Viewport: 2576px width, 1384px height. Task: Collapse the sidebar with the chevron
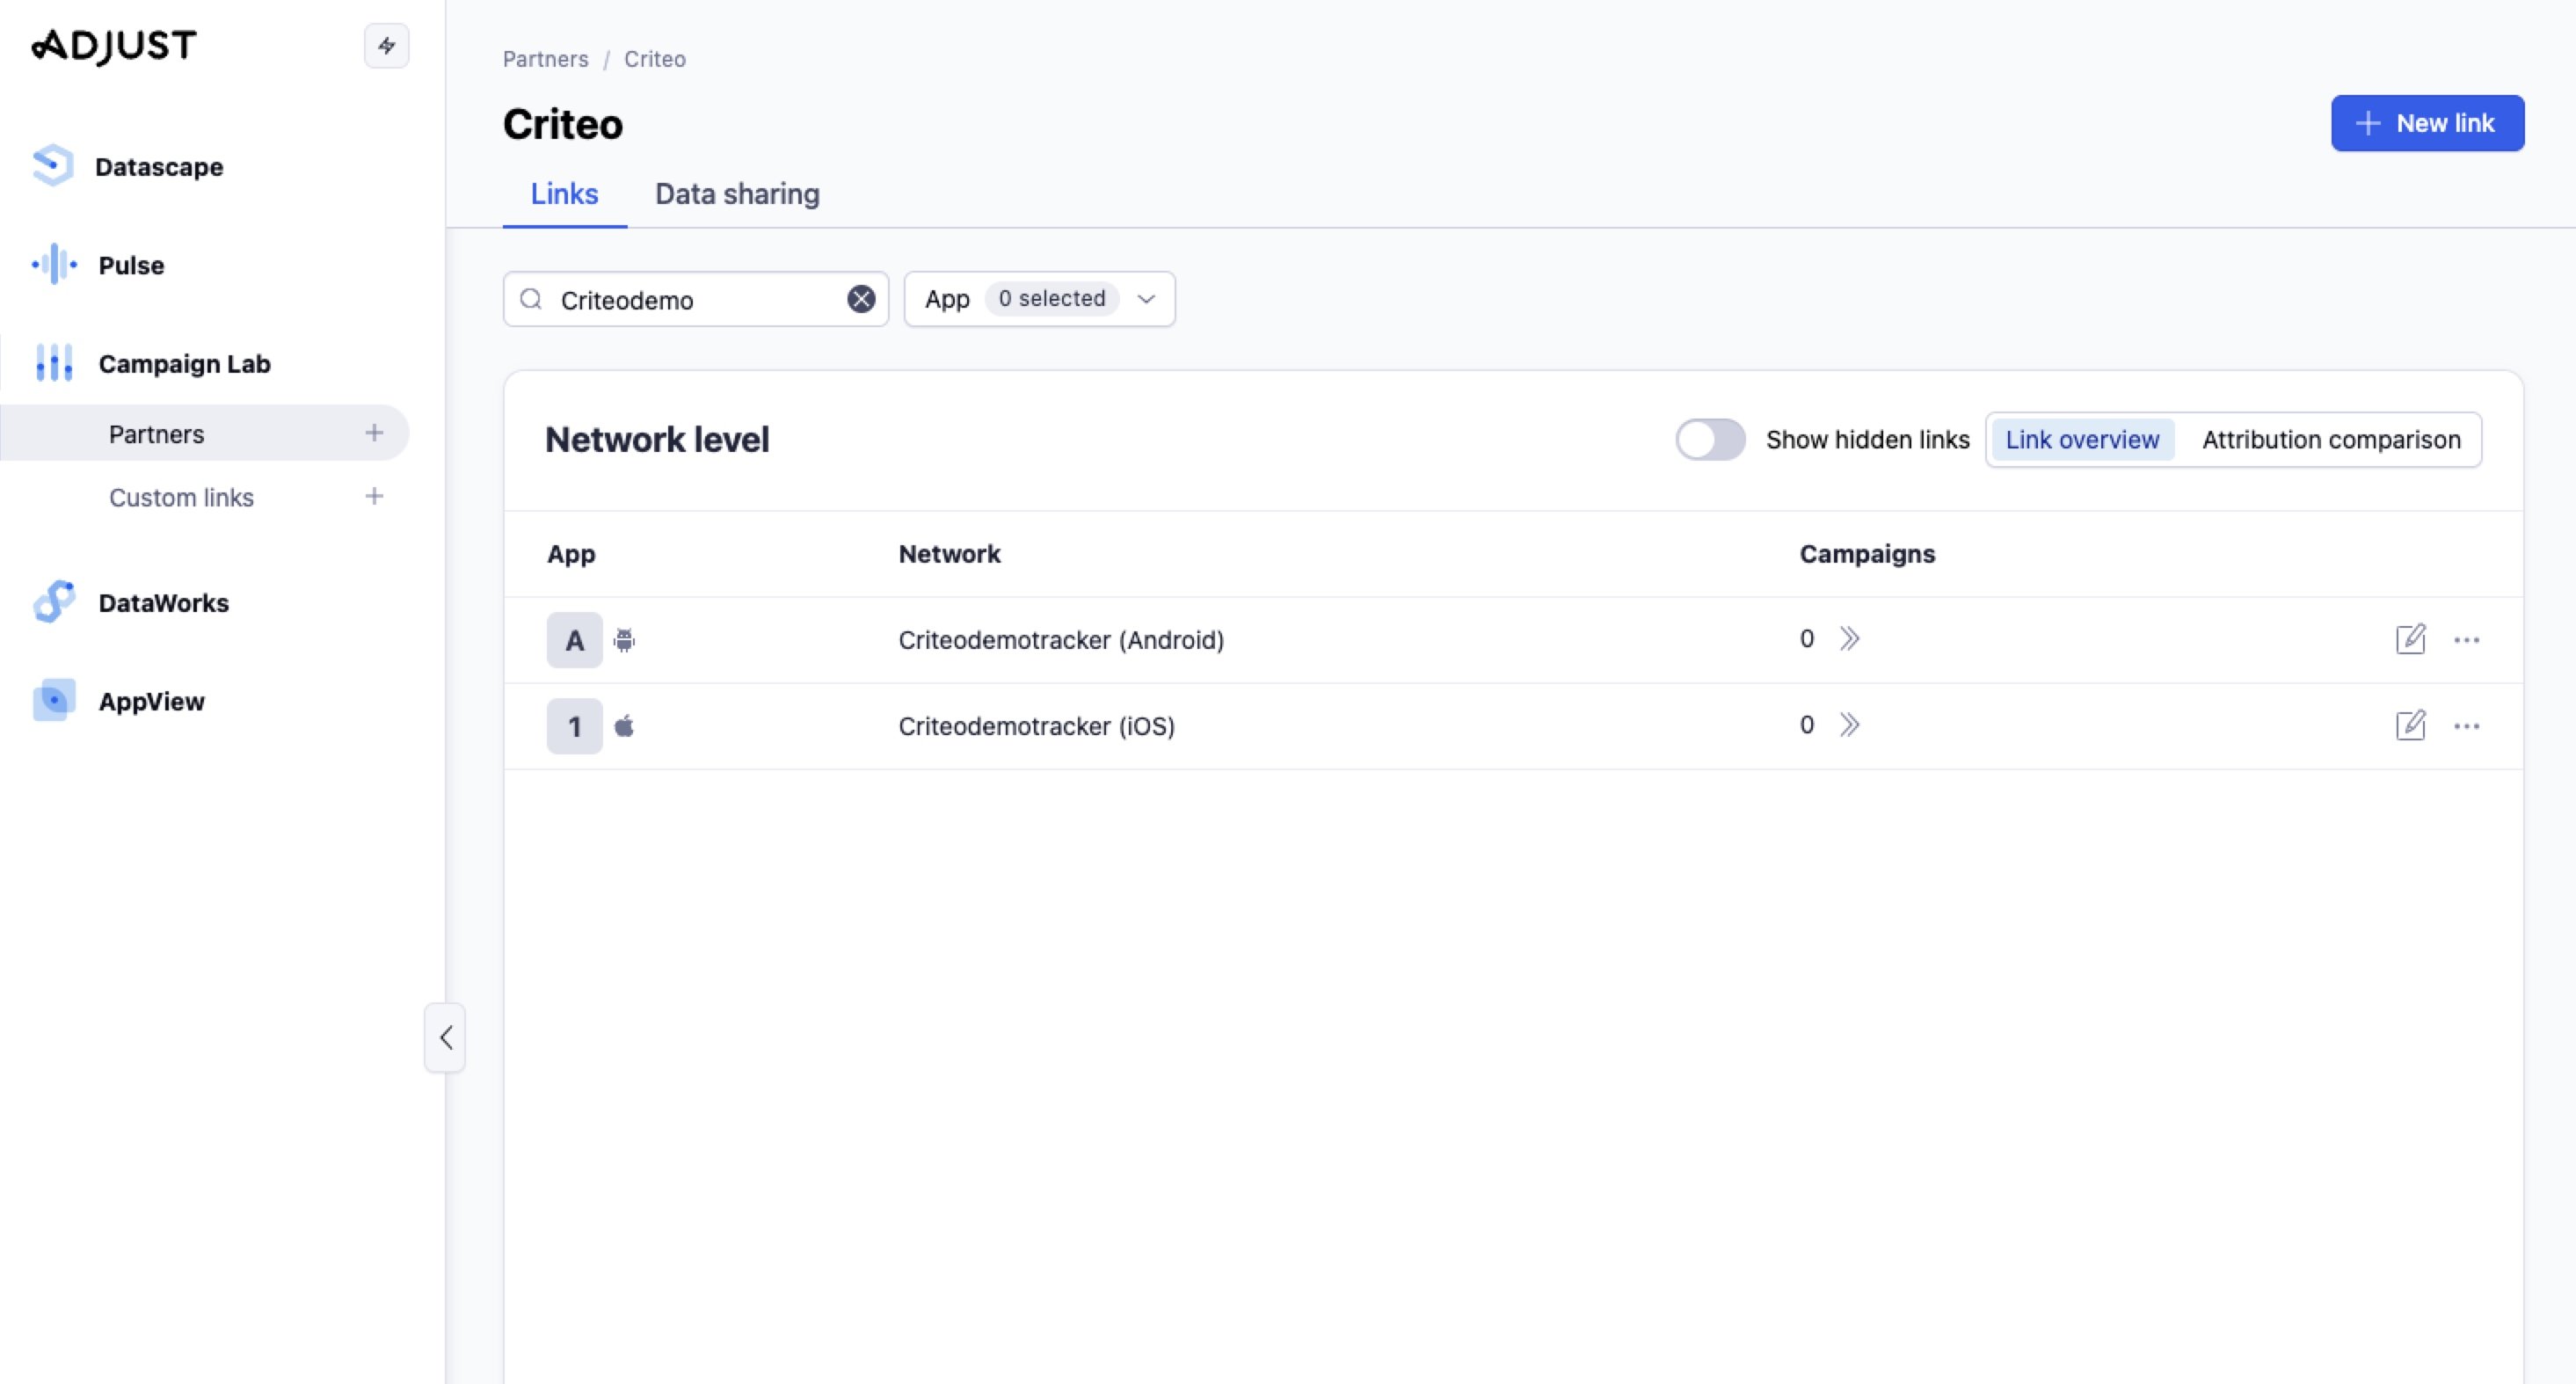445,1037
